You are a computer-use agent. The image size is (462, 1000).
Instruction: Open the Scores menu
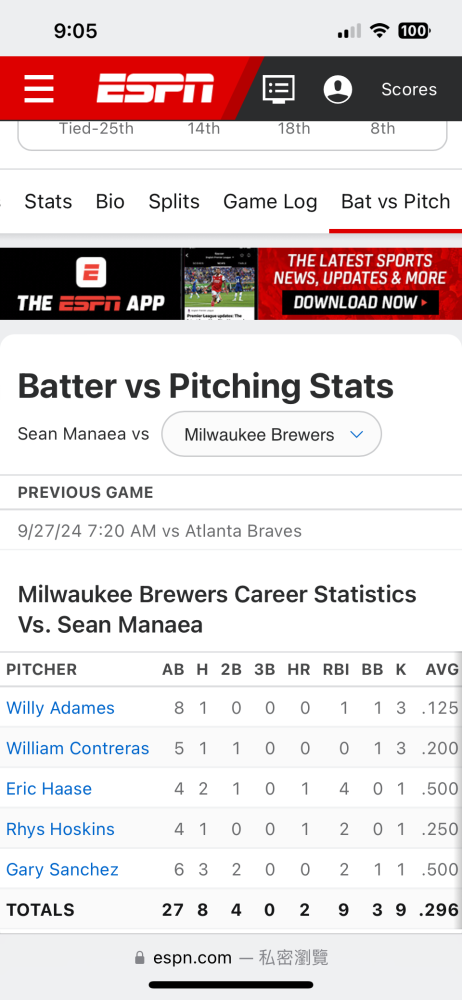coord(409,89)
